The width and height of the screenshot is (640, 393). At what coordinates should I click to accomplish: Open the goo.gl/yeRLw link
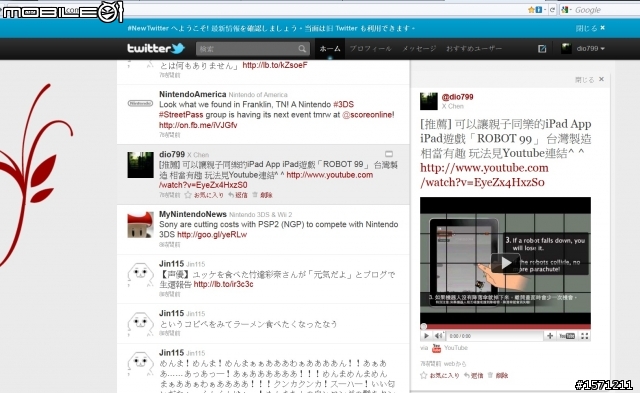[x=212, y=235]
